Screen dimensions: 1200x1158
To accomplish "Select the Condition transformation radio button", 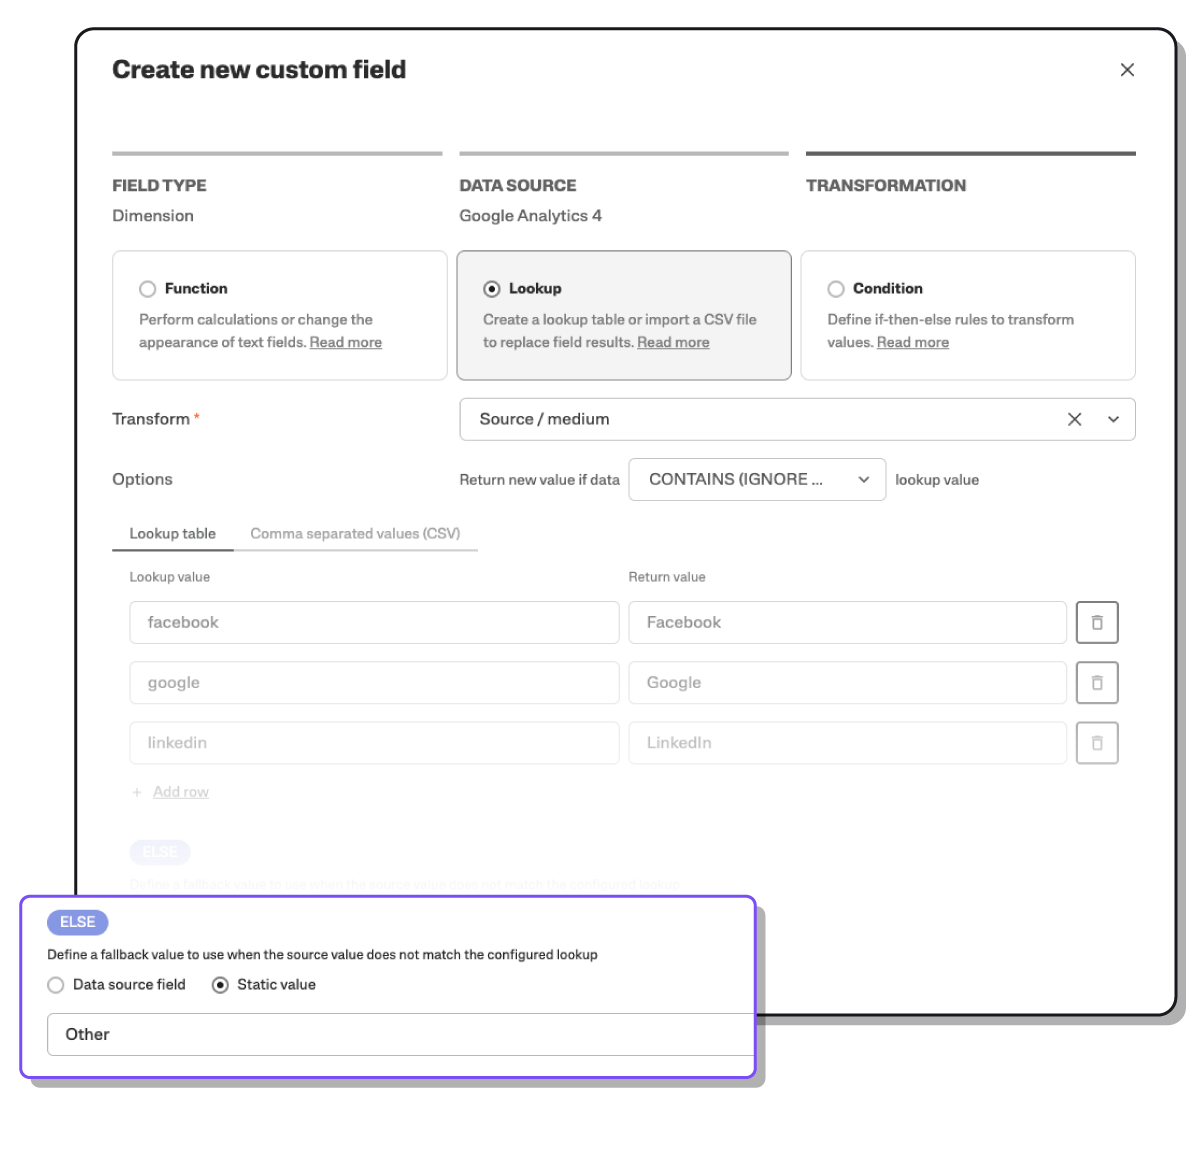I will tap(836, 289).
